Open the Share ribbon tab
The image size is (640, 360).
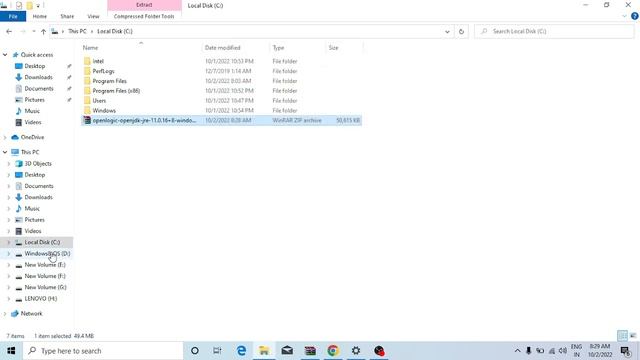click(67, 16)
